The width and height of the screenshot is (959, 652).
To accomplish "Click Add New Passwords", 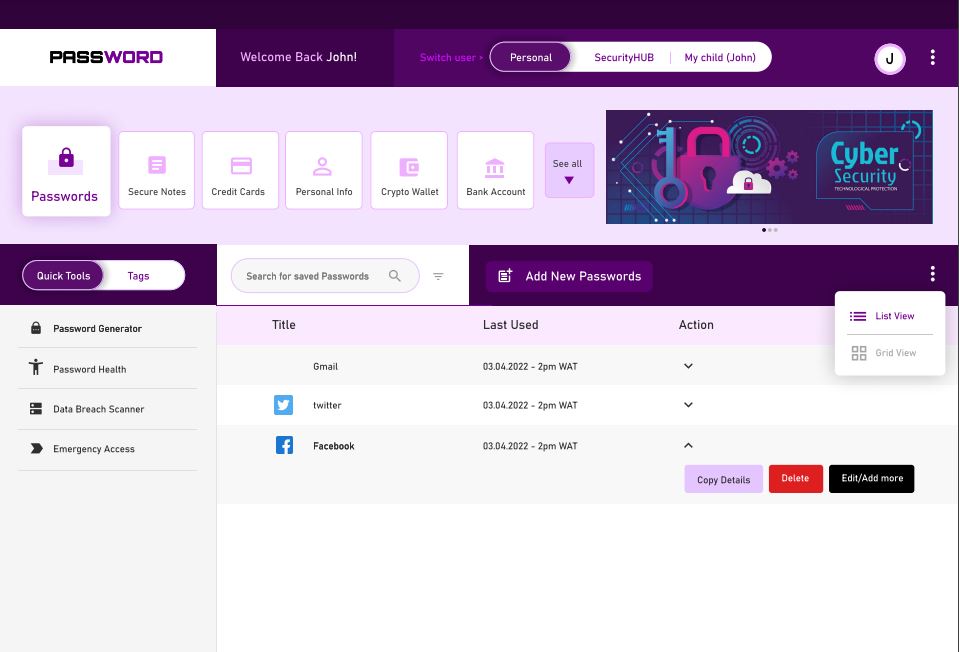I will tap(569, 275).
